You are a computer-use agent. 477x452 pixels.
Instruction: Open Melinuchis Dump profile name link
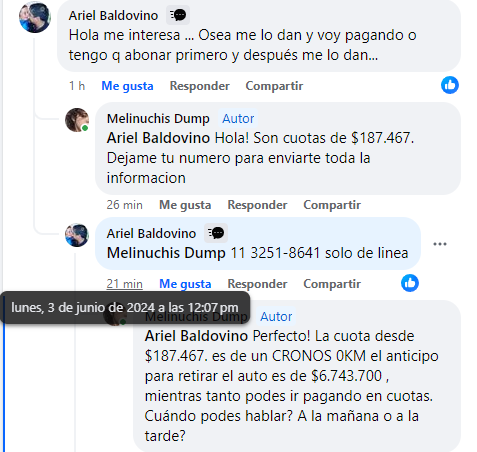click(x=158, y=119)
